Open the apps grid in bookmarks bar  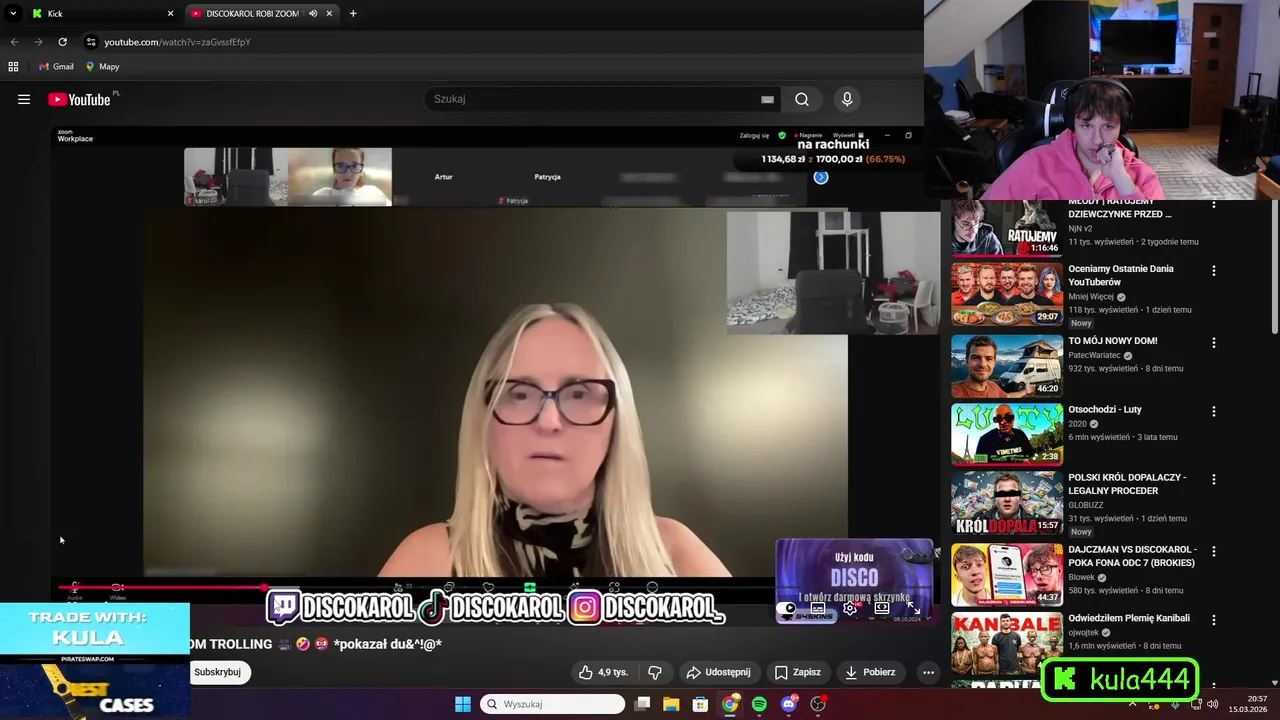pyautogui.click(x=13, y=67)
